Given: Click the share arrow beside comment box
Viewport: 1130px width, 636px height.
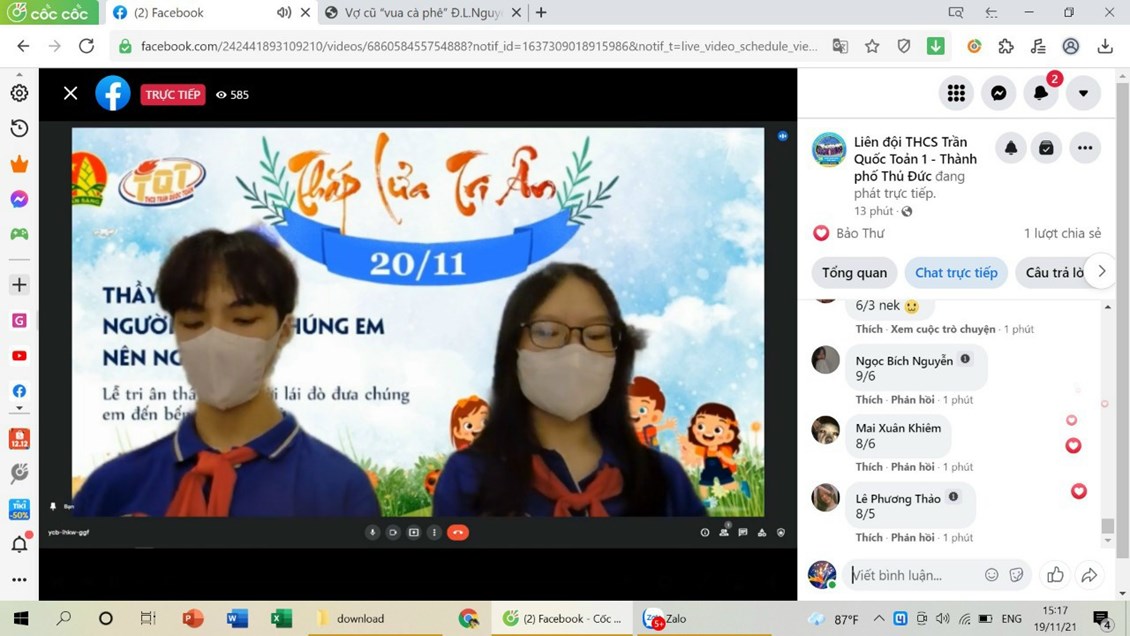Looking at the screenshot, I should (1089, 574).
